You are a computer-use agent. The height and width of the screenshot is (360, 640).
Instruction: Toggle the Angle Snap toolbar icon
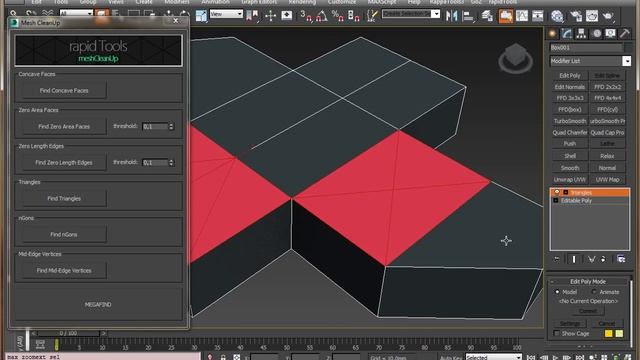click(x=322, y=16)
